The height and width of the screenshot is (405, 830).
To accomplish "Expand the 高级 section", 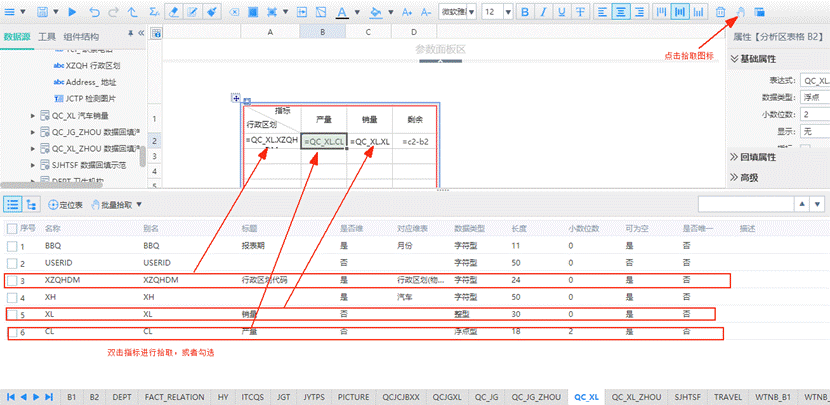I will tap(744, 178).
